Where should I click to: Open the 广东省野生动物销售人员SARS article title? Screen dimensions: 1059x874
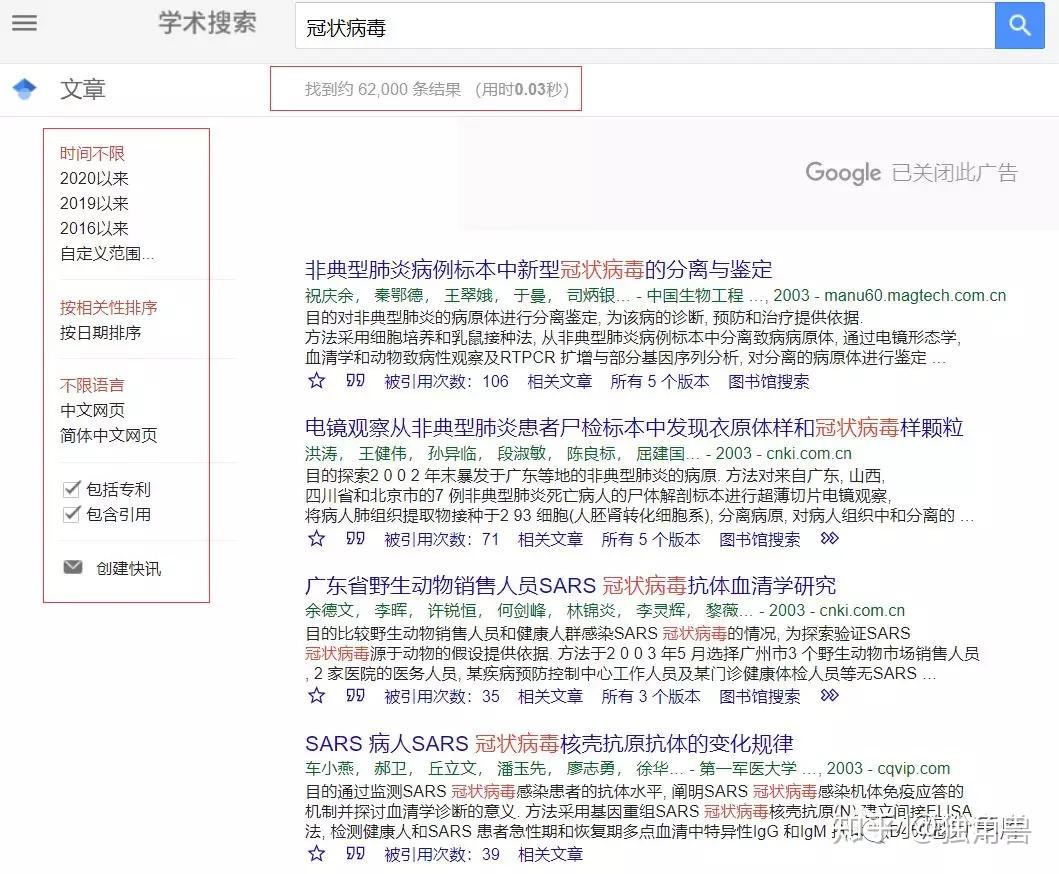(570, 585)
